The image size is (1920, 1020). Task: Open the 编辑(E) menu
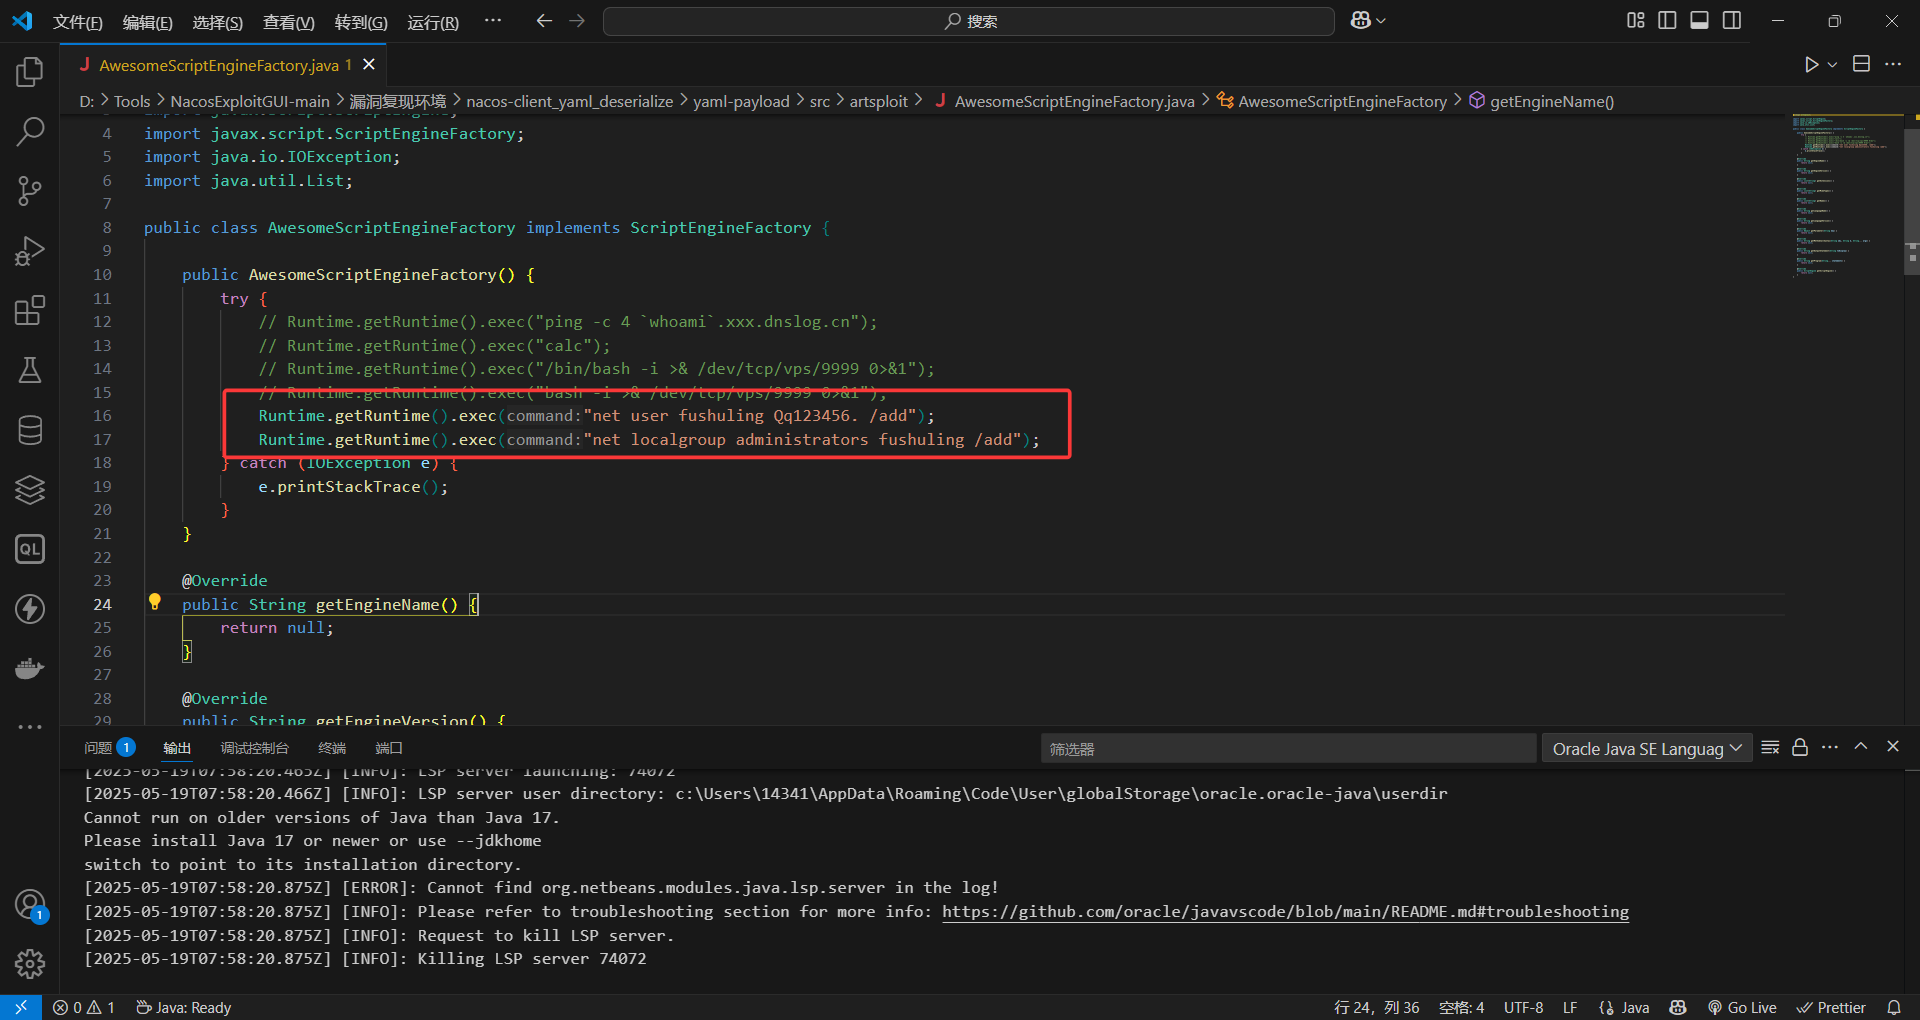pos(148,22)
